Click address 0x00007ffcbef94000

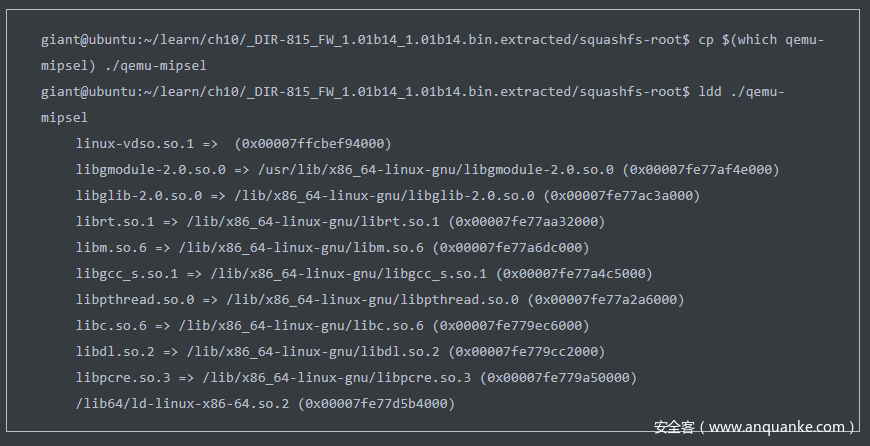(x=313, y=144)
